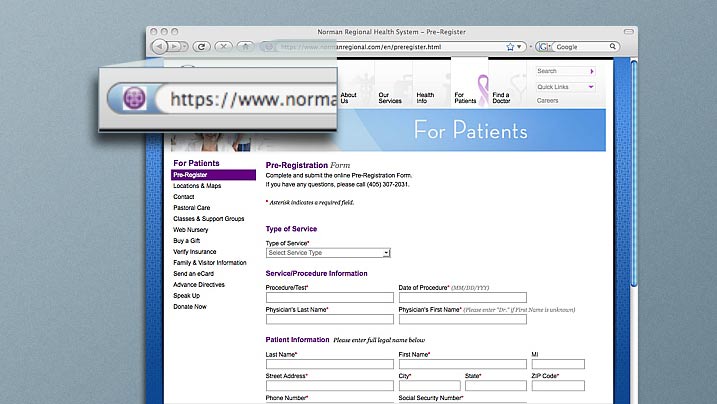Stop loading with the X toolbar button

(224, 47)
